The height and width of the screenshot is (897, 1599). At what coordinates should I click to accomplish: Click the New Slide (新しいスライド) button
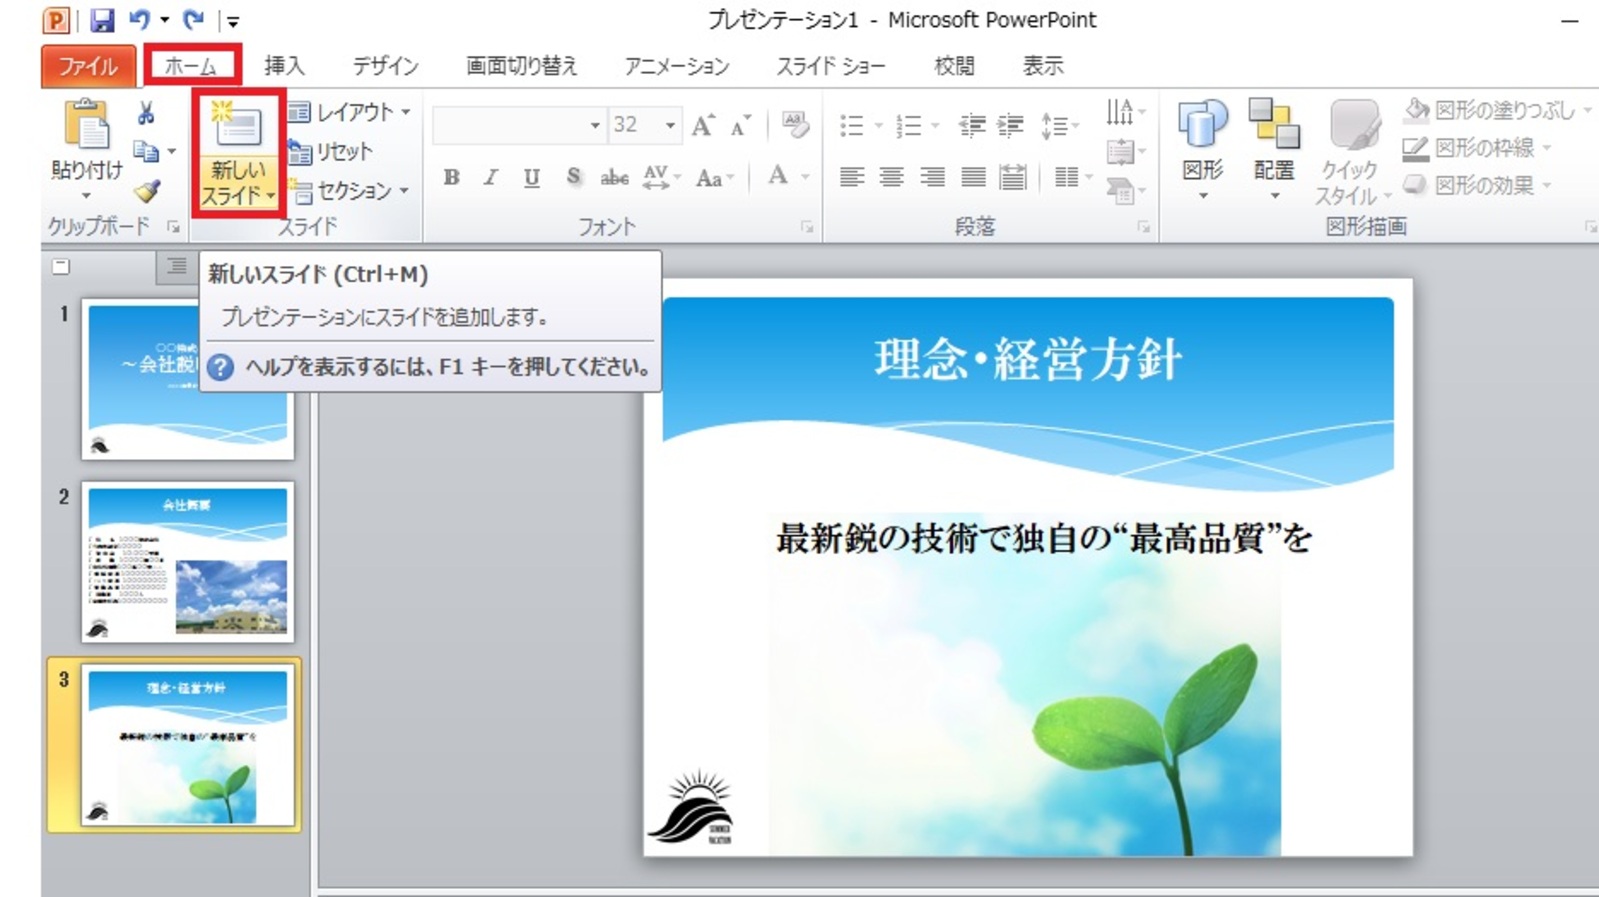(237, 126)
